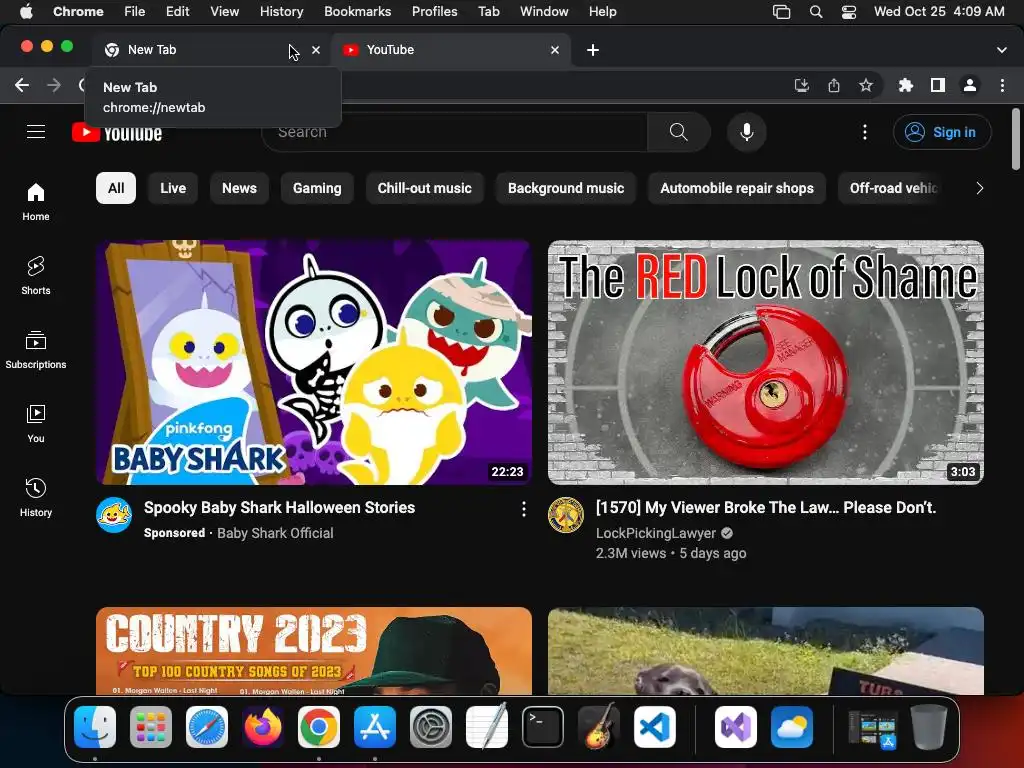Bookmark this page with the star
The image size is (1024, 768).
click(x=865, y=85)
